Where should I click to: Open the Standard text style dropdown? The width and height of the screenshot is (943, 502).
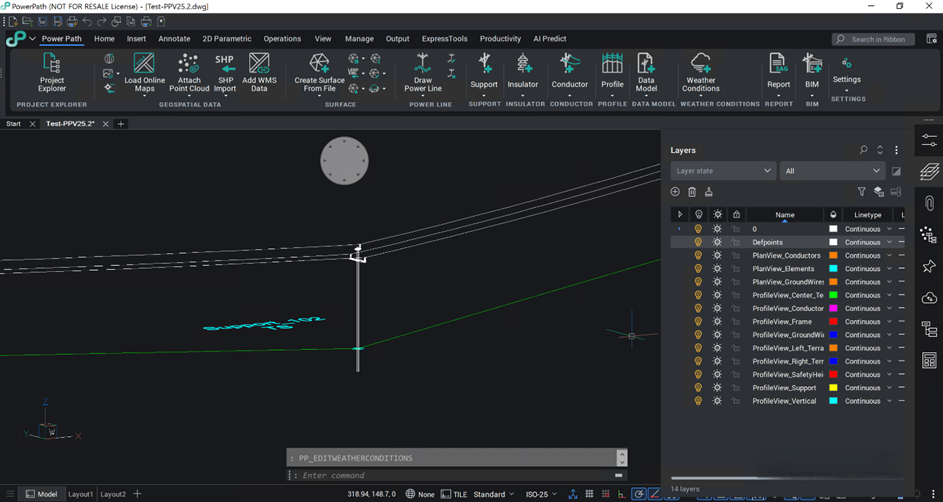click(x=494, y=494)
